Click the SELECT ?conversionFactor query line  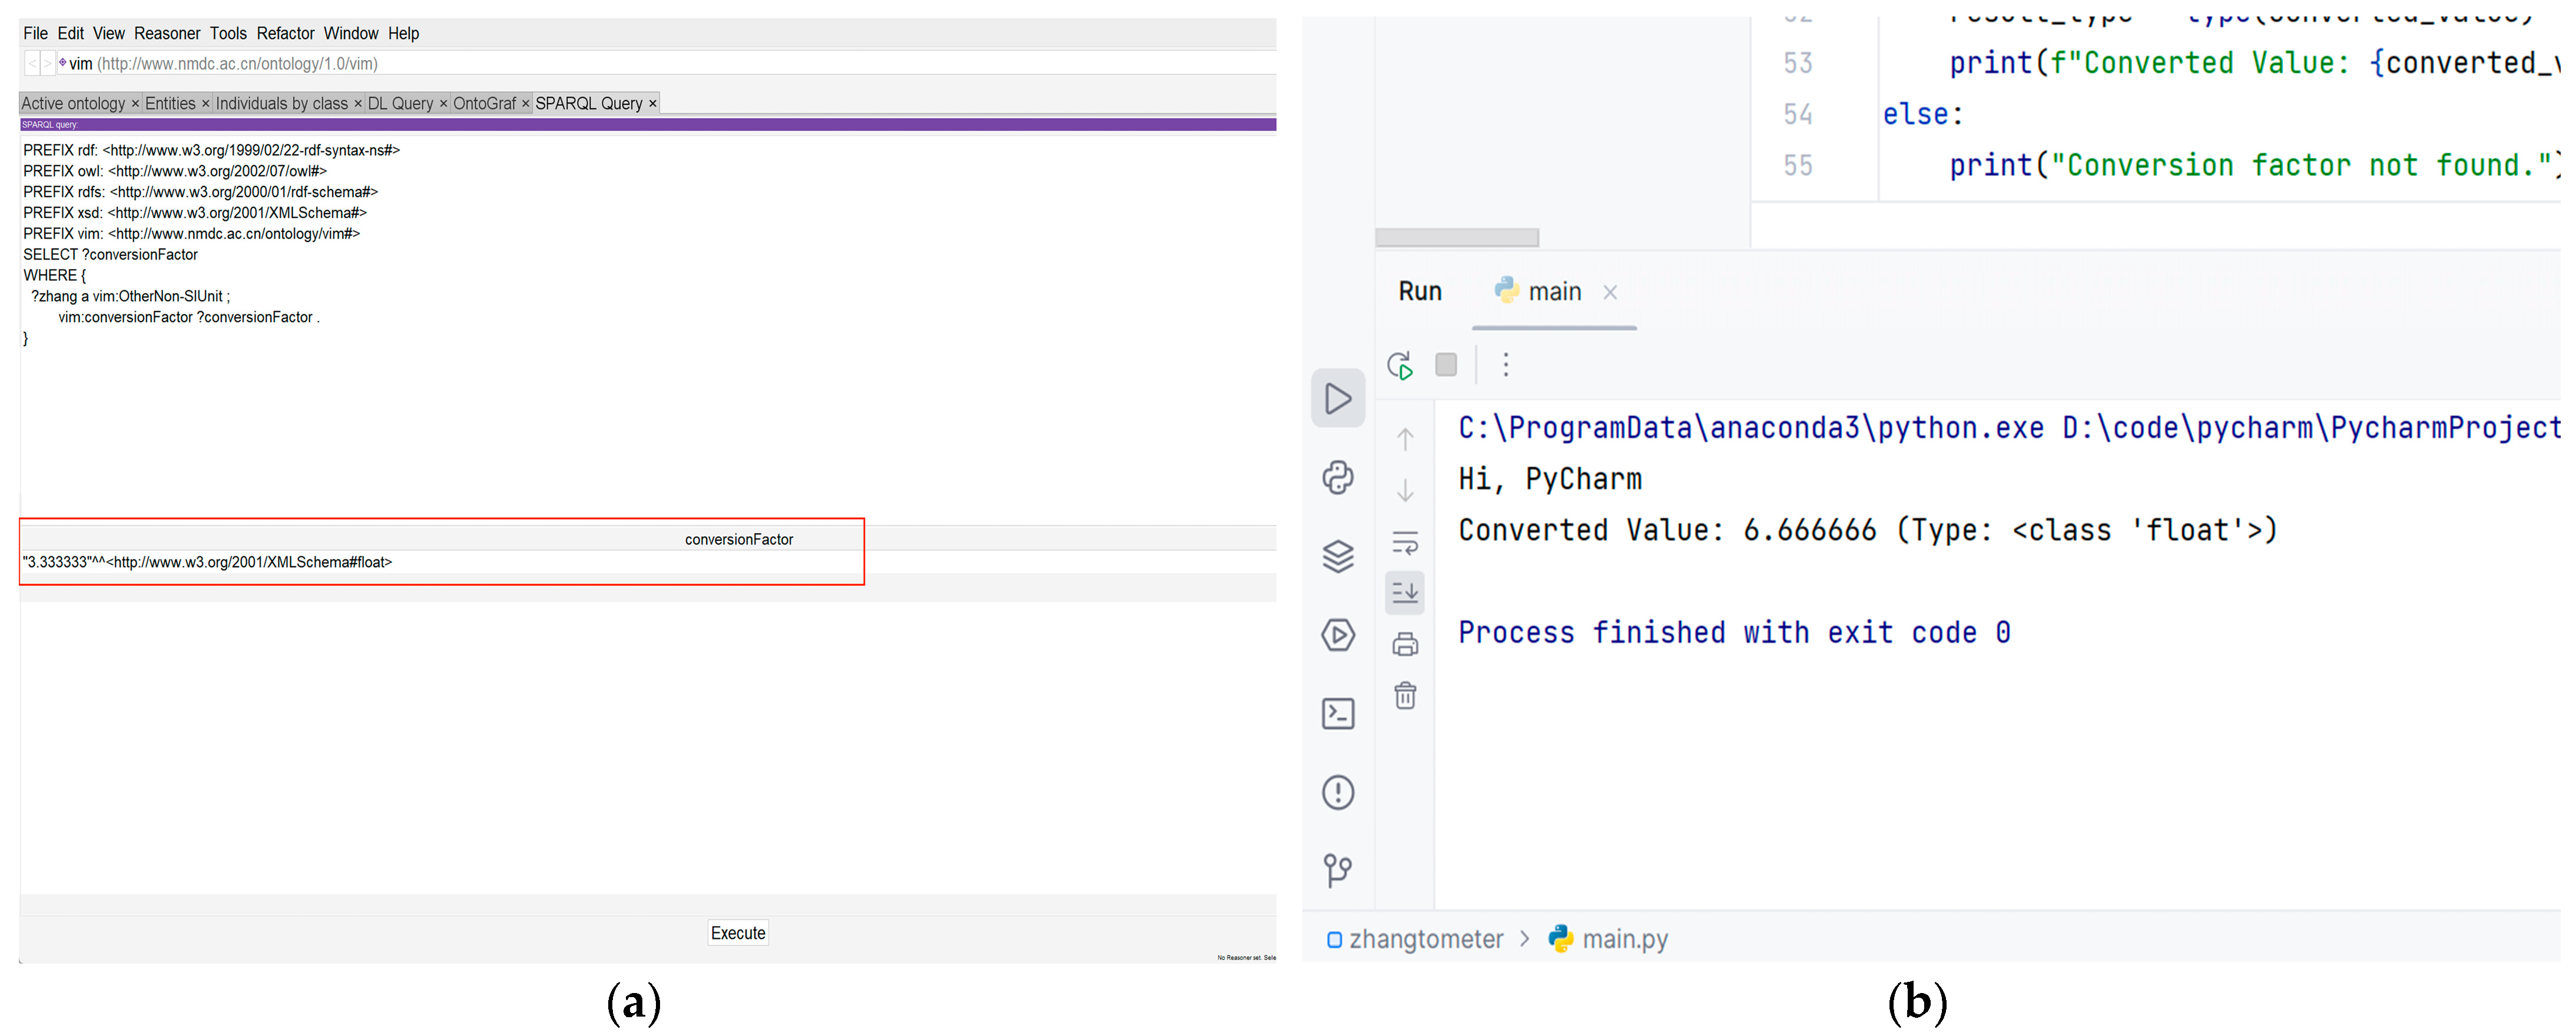tap(111, 255)
